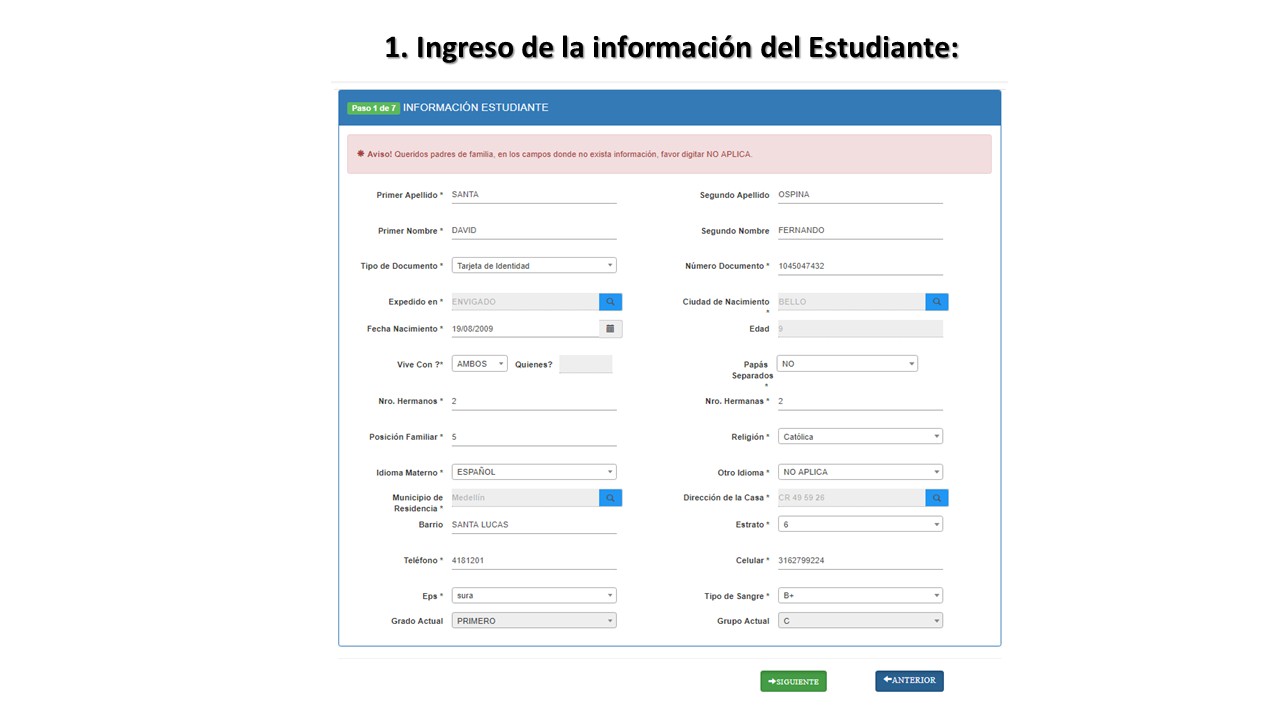The image size is (1280, 720).
Task: Click search icon for Municipio de Residencia
Action: tap(610, 498)
